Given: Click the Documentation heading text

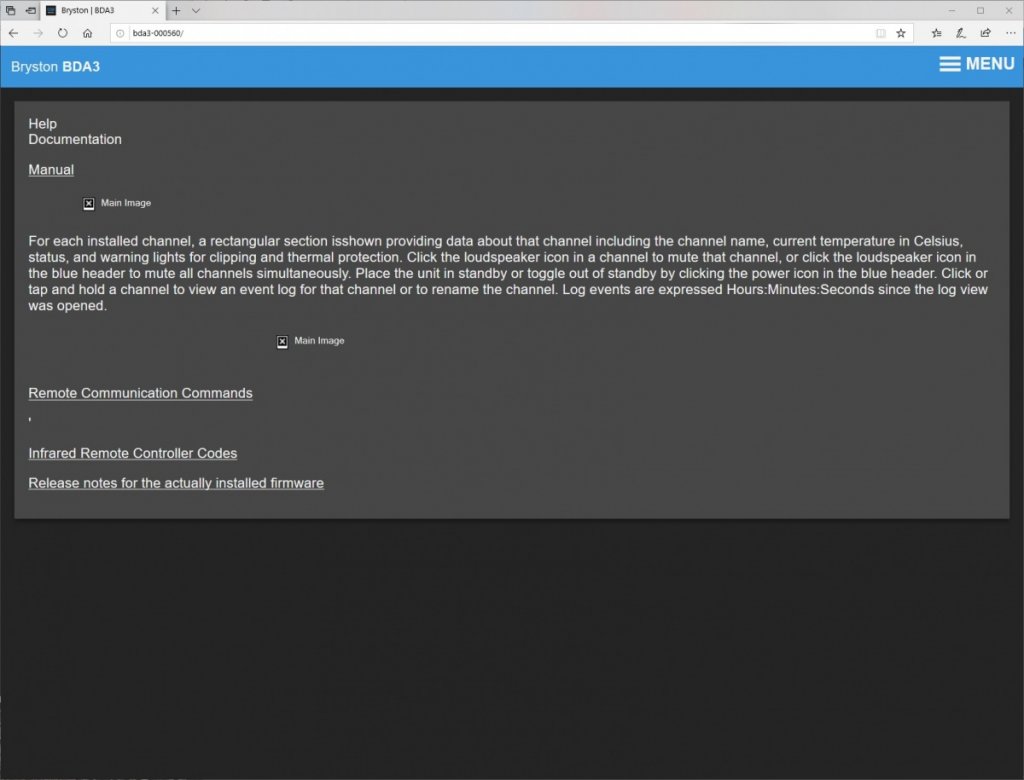Looking at the screenshot, I should click(x=75, y=139).
